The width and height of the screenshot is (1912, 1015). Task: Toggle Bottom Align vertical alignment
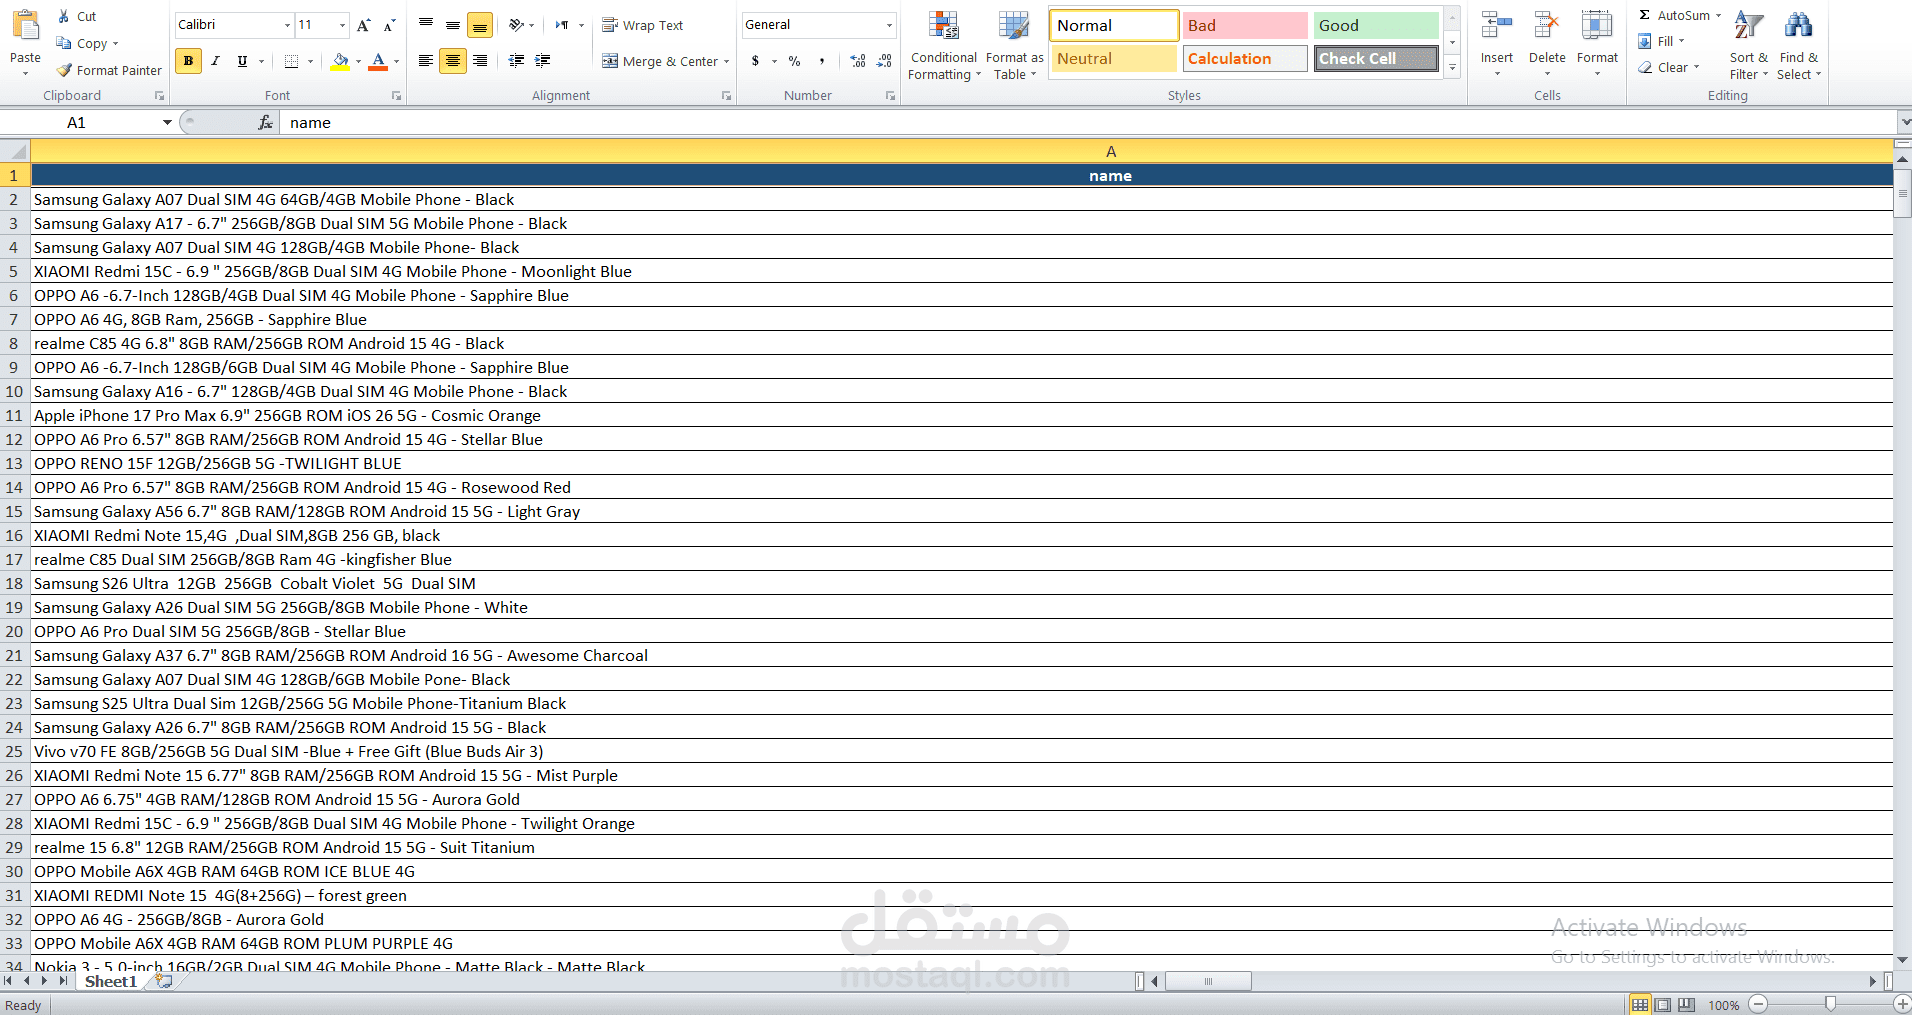(x=480, y=25)
